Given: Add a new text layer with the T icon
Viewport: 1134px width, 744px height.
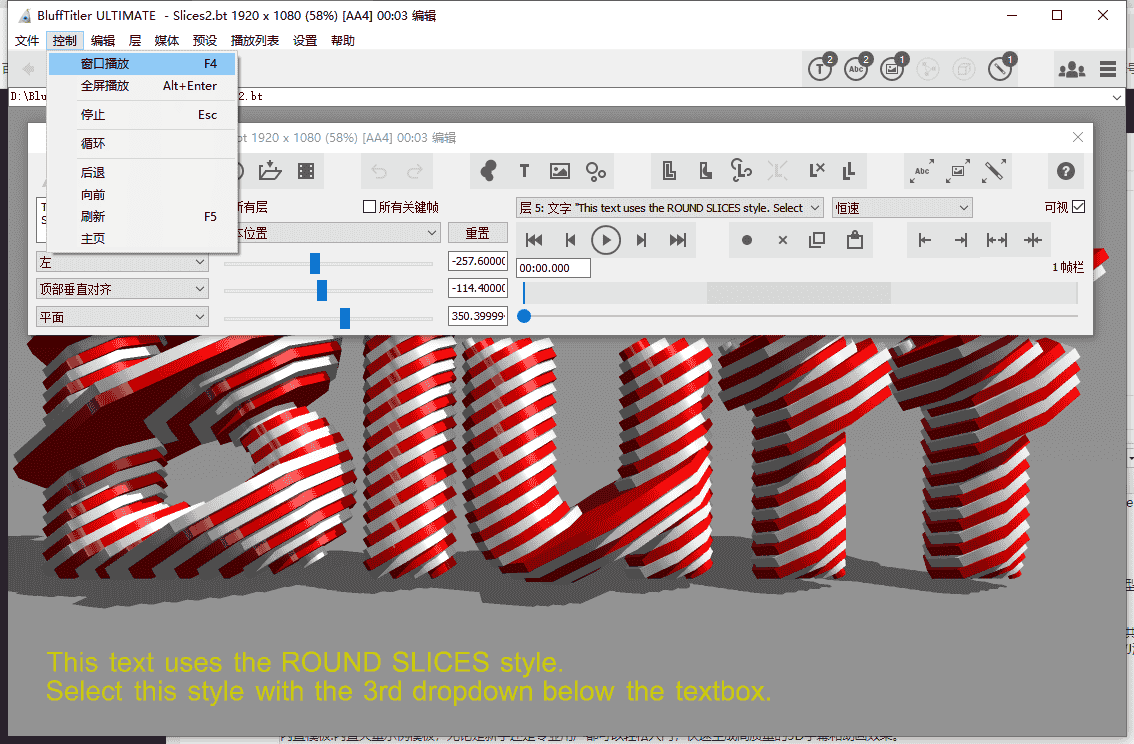Looking at the screenshot, I should point(524,171).
